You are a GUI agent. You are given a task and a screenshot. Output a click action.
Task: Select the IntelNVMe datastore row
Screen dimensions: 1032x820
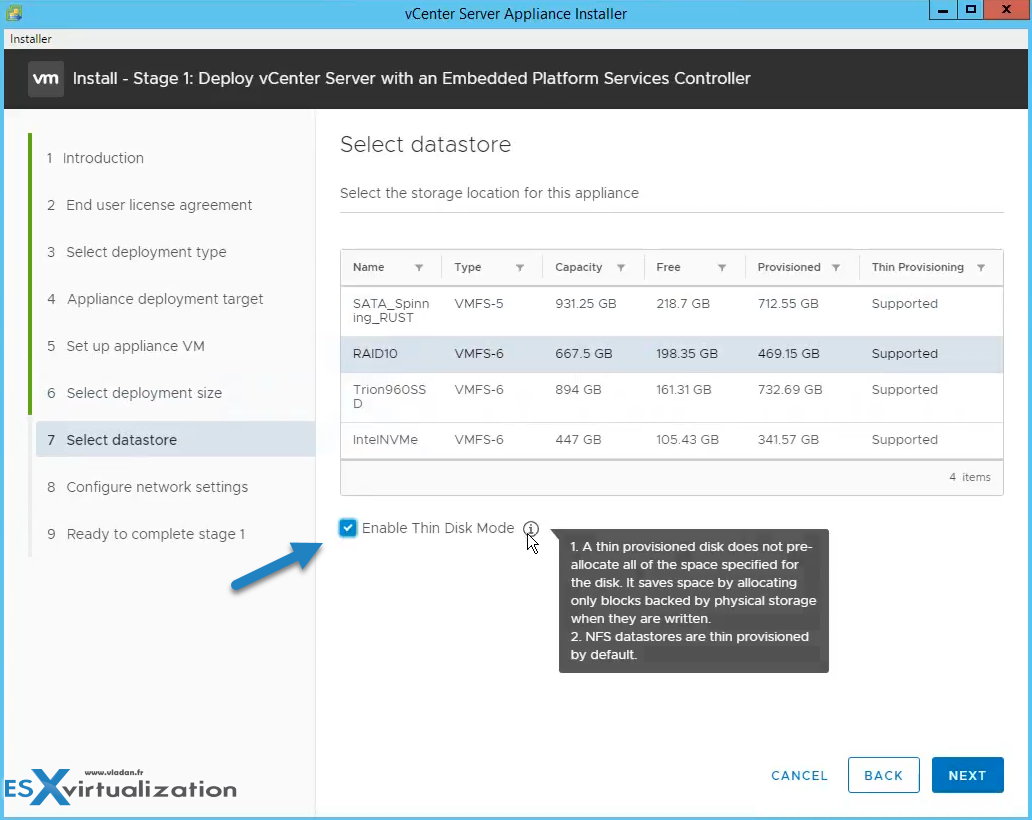tap(671, 440)
